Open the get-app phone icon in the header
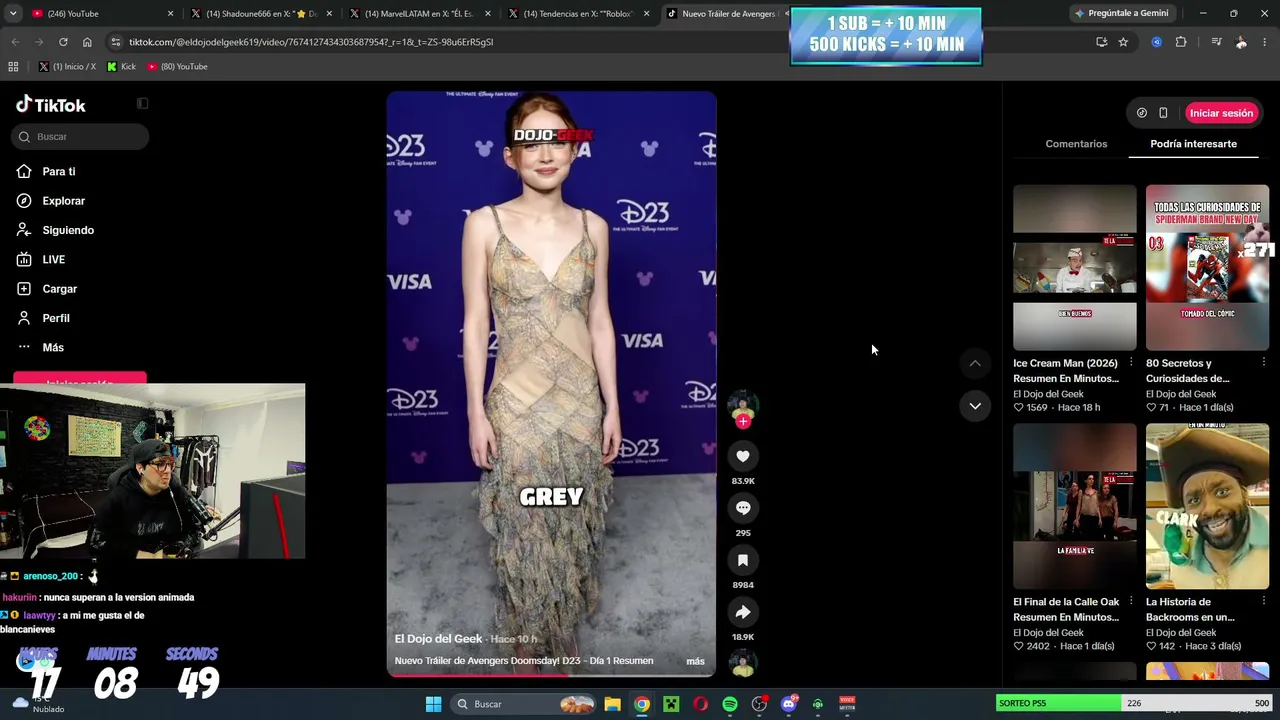This screenshot has height=720, width=1280. (x=1163, y=113)
